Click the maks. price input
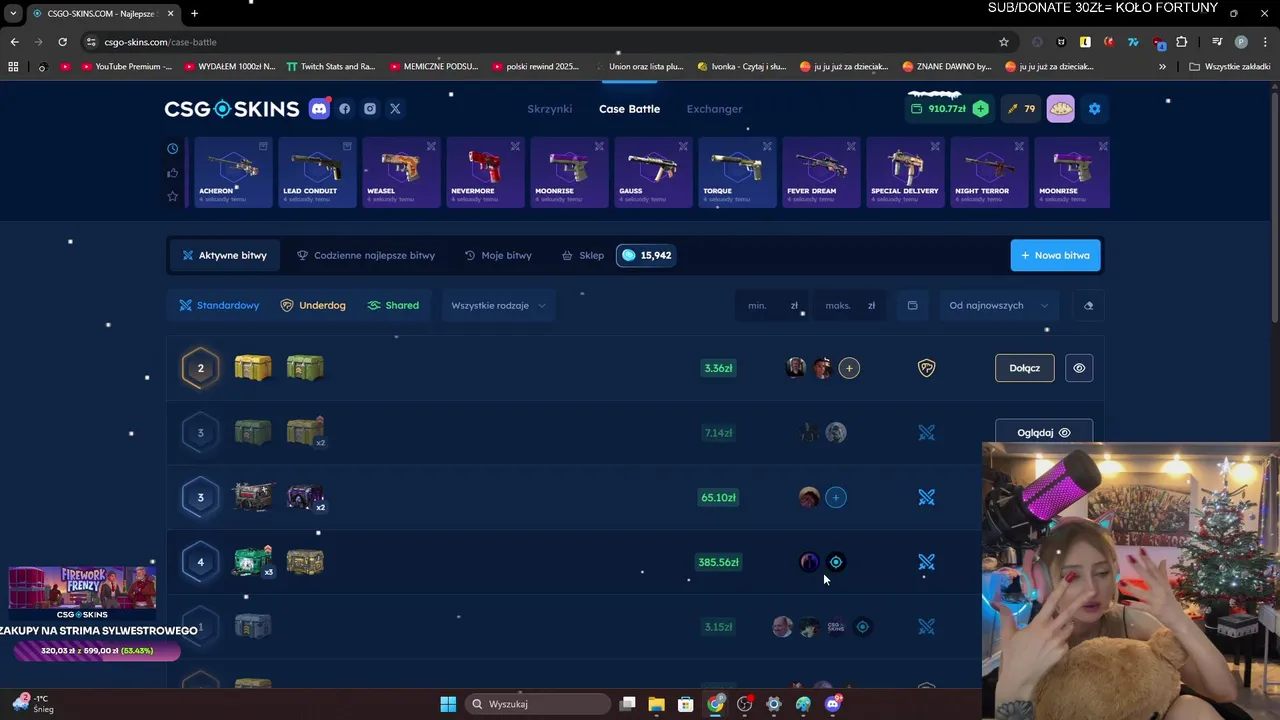Screen dimensions: 1280x720 (849, 305)
